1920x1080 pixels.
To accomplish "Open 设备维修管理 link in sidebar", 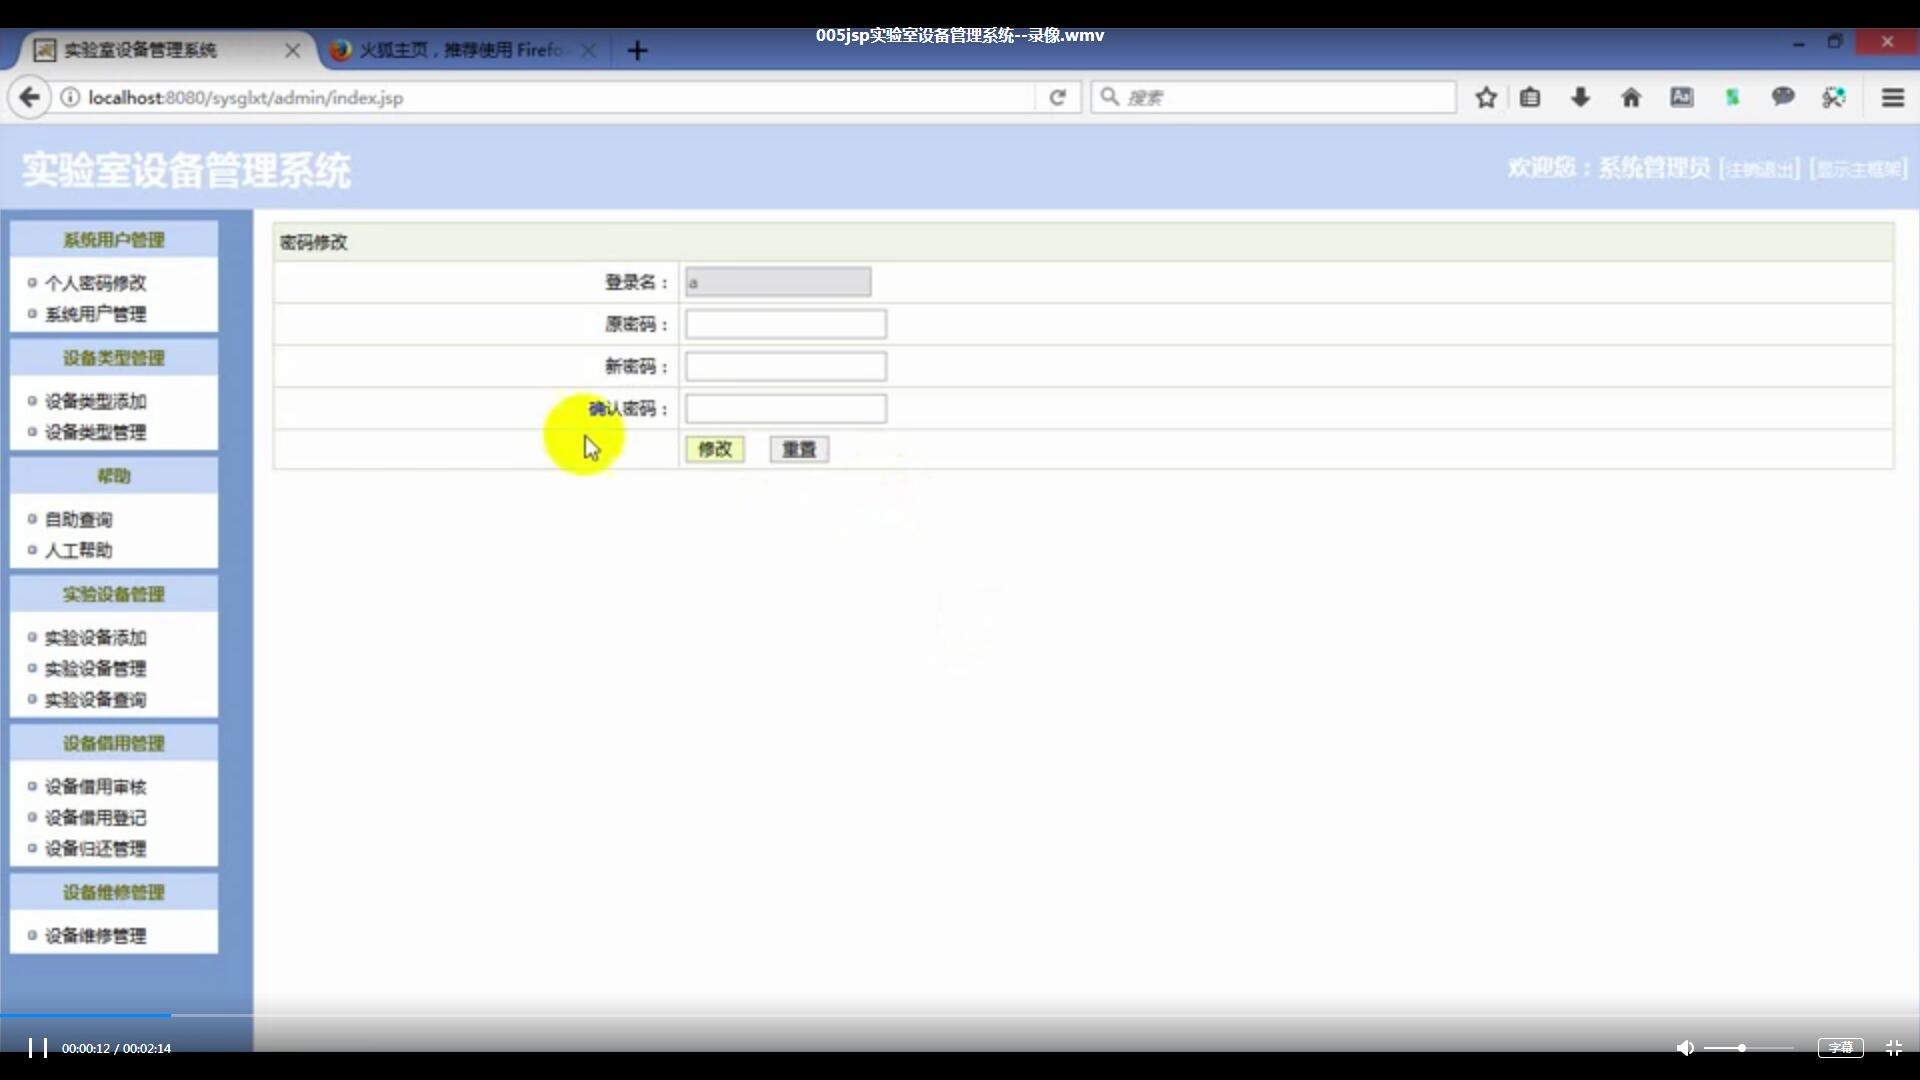I will coord(95,935).
